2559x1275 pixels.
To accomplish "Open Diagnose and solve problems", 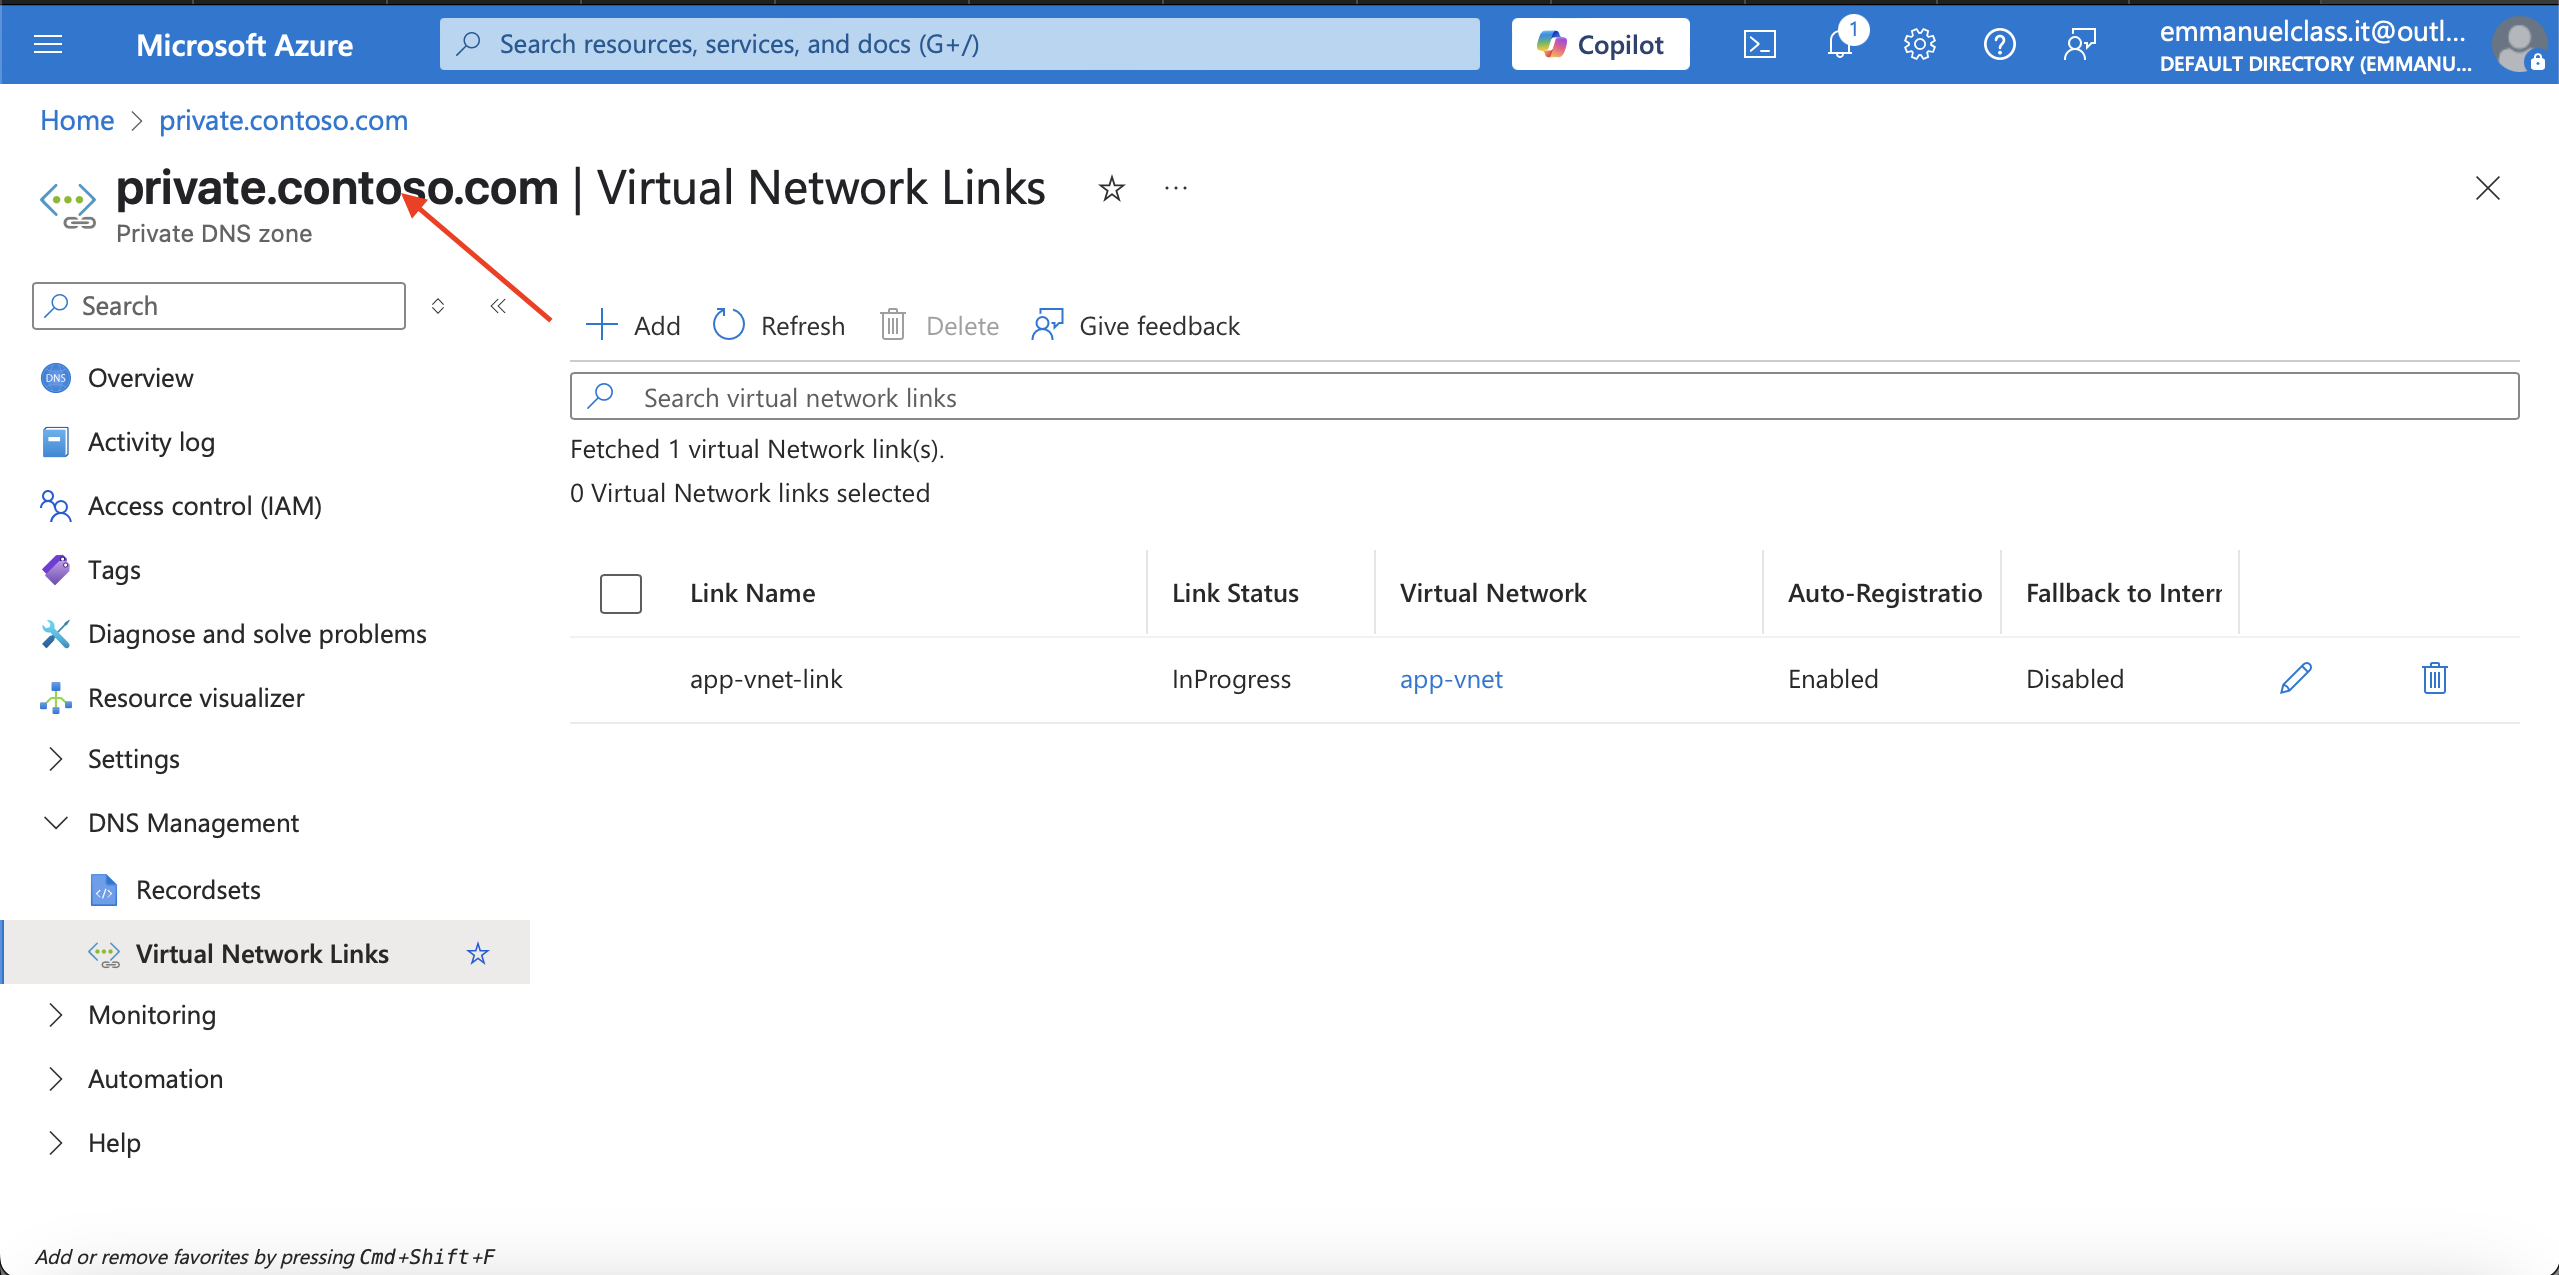I will tap(257, 634).
